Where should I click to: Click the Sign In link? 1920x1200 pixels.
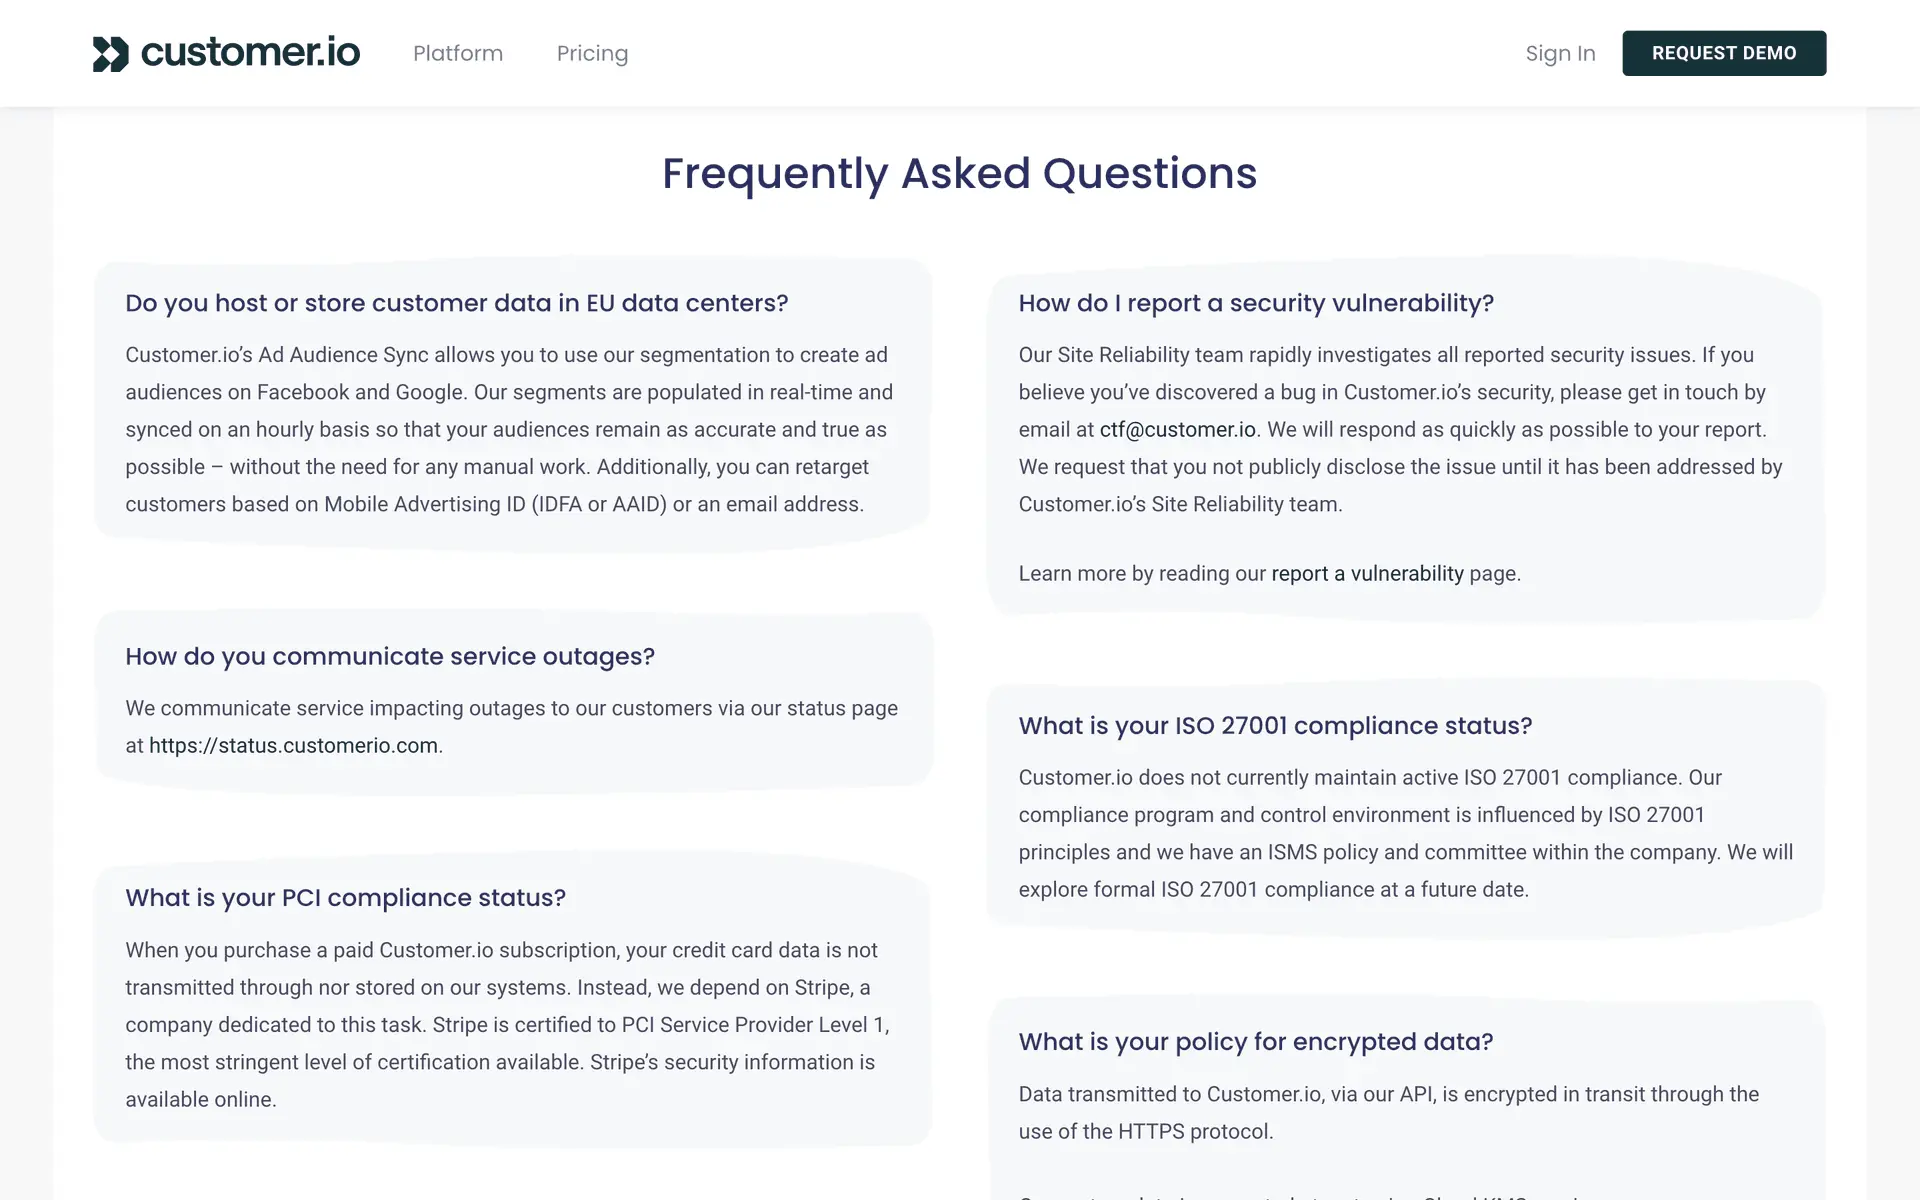pos(1560,53)
